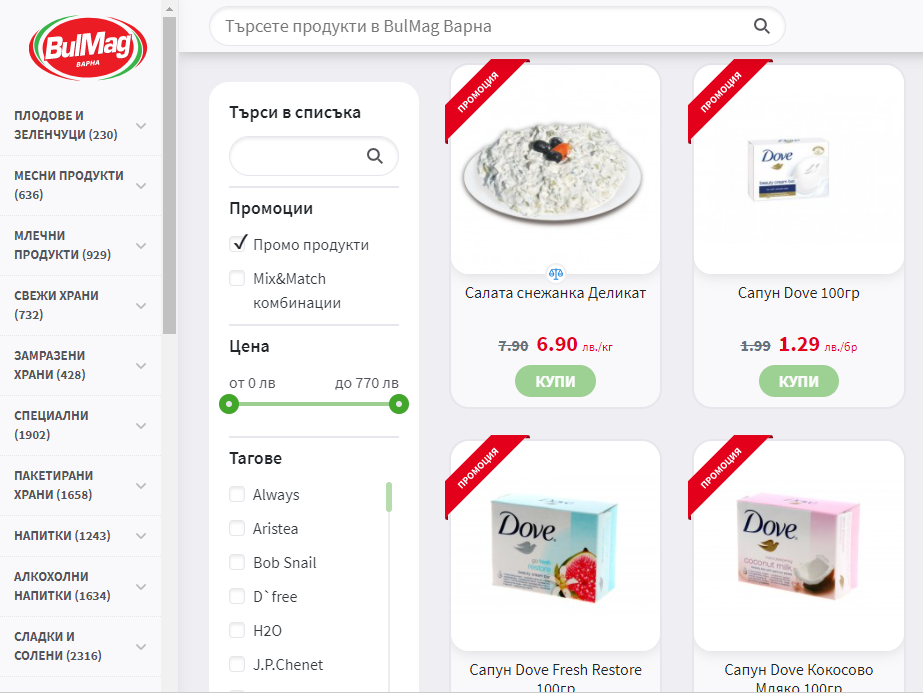This screenshot has height=695, width=923.
Task: Check the Bob Snail tag filter
Action: point(237,563)
